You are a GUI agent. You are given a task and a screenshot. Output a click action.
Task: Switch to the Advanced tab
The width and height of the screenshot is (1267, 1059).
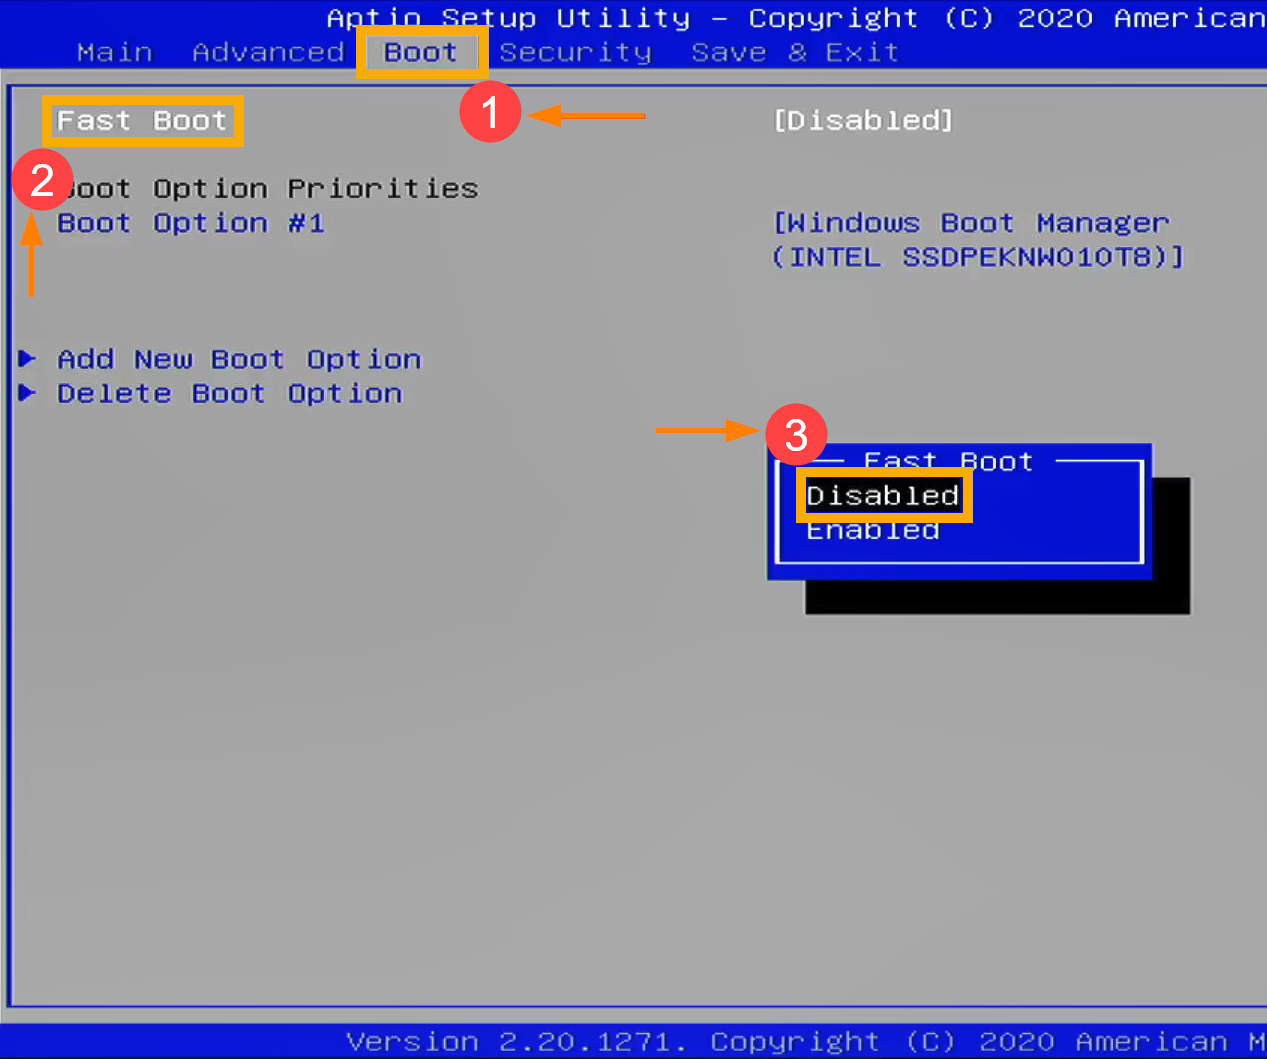click(267, 52)
